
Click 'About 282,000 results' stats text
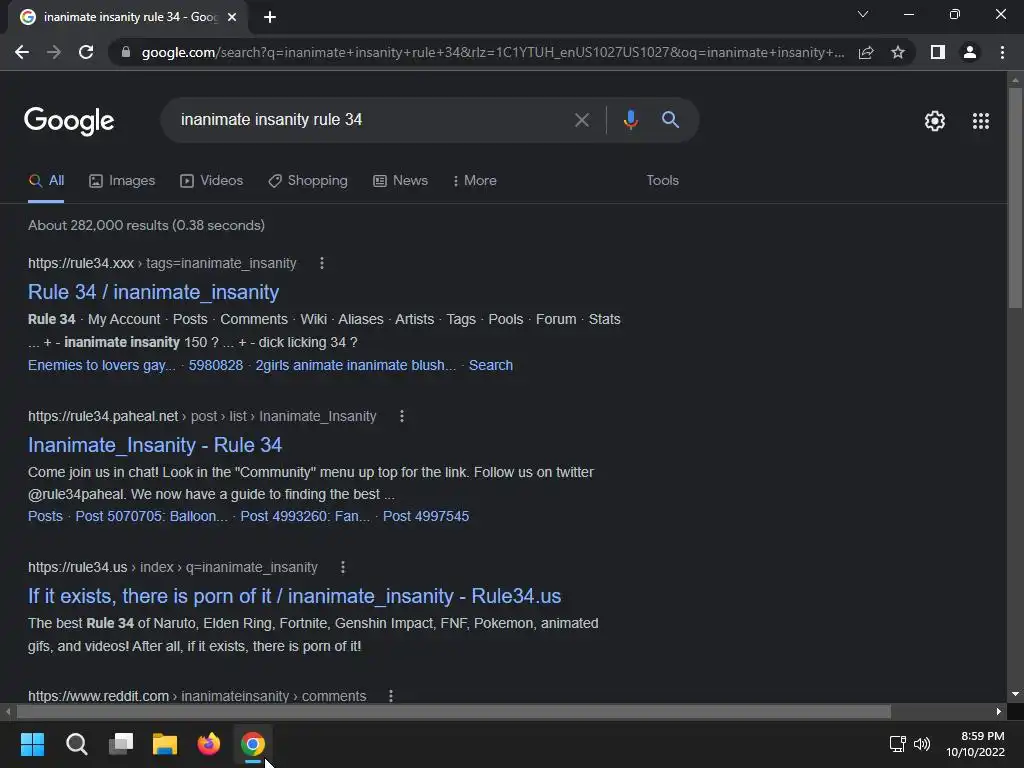point(146,225)
